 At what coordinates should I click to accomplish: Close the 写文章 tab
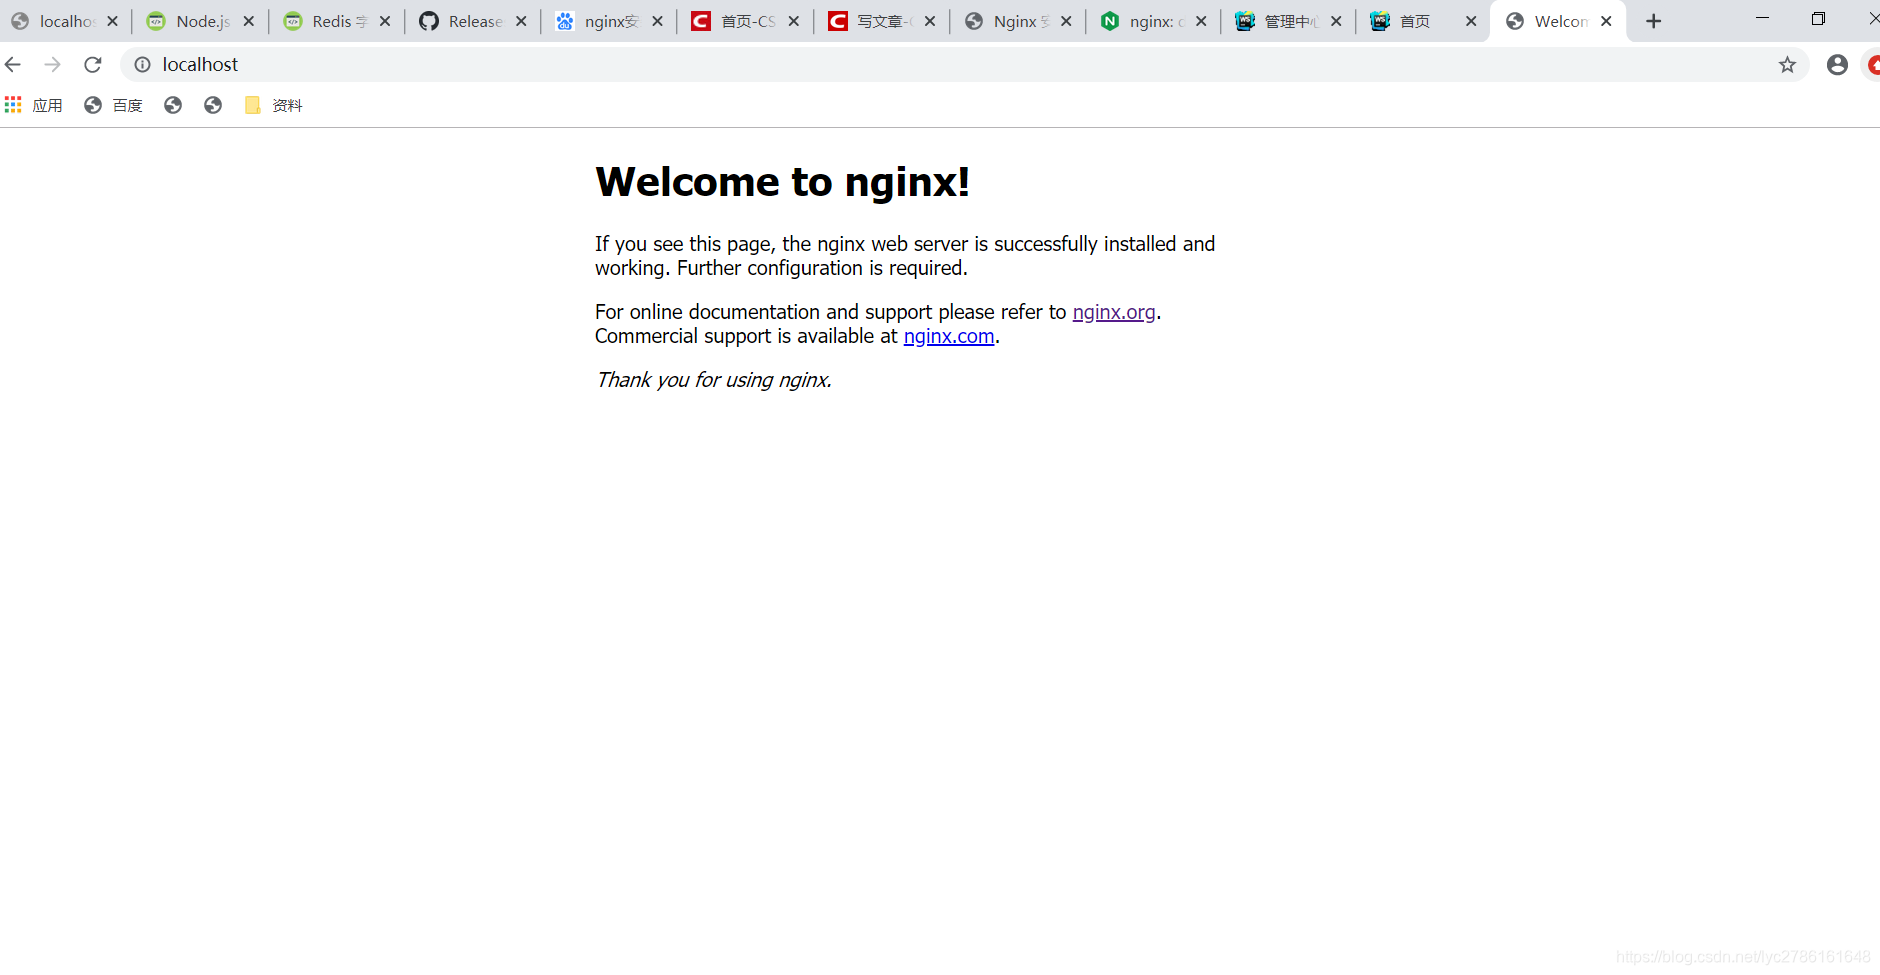click(930, 21)
